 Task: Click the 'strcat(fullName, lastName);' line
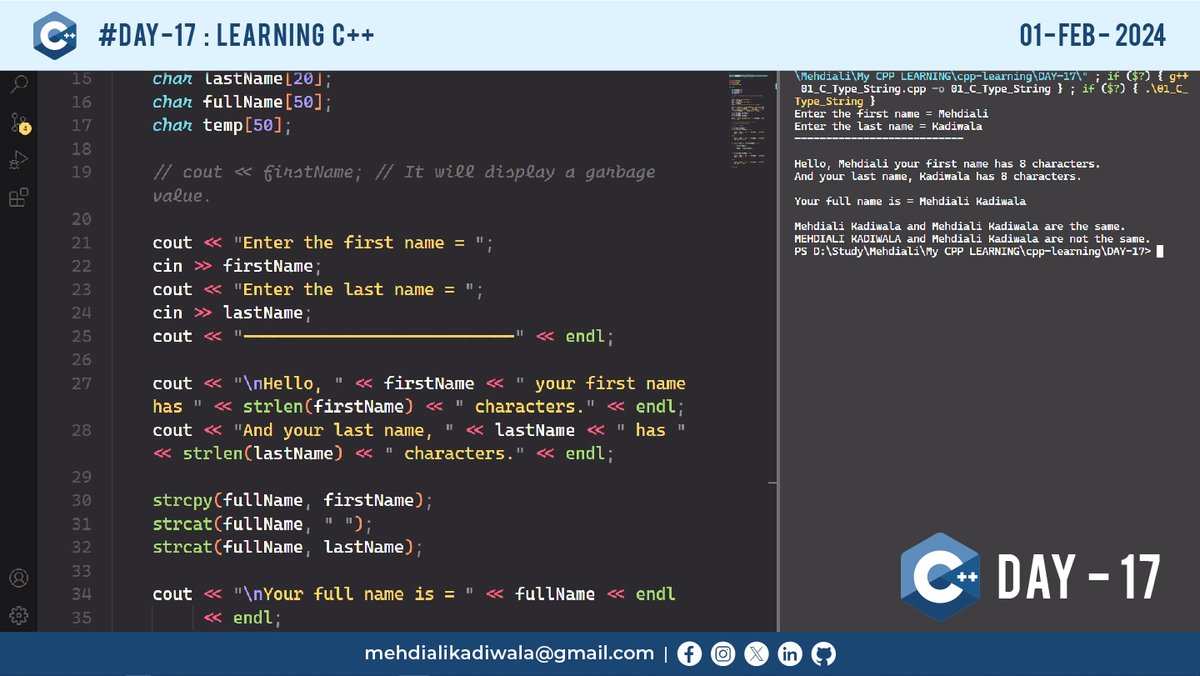click(x=288, y=547)
